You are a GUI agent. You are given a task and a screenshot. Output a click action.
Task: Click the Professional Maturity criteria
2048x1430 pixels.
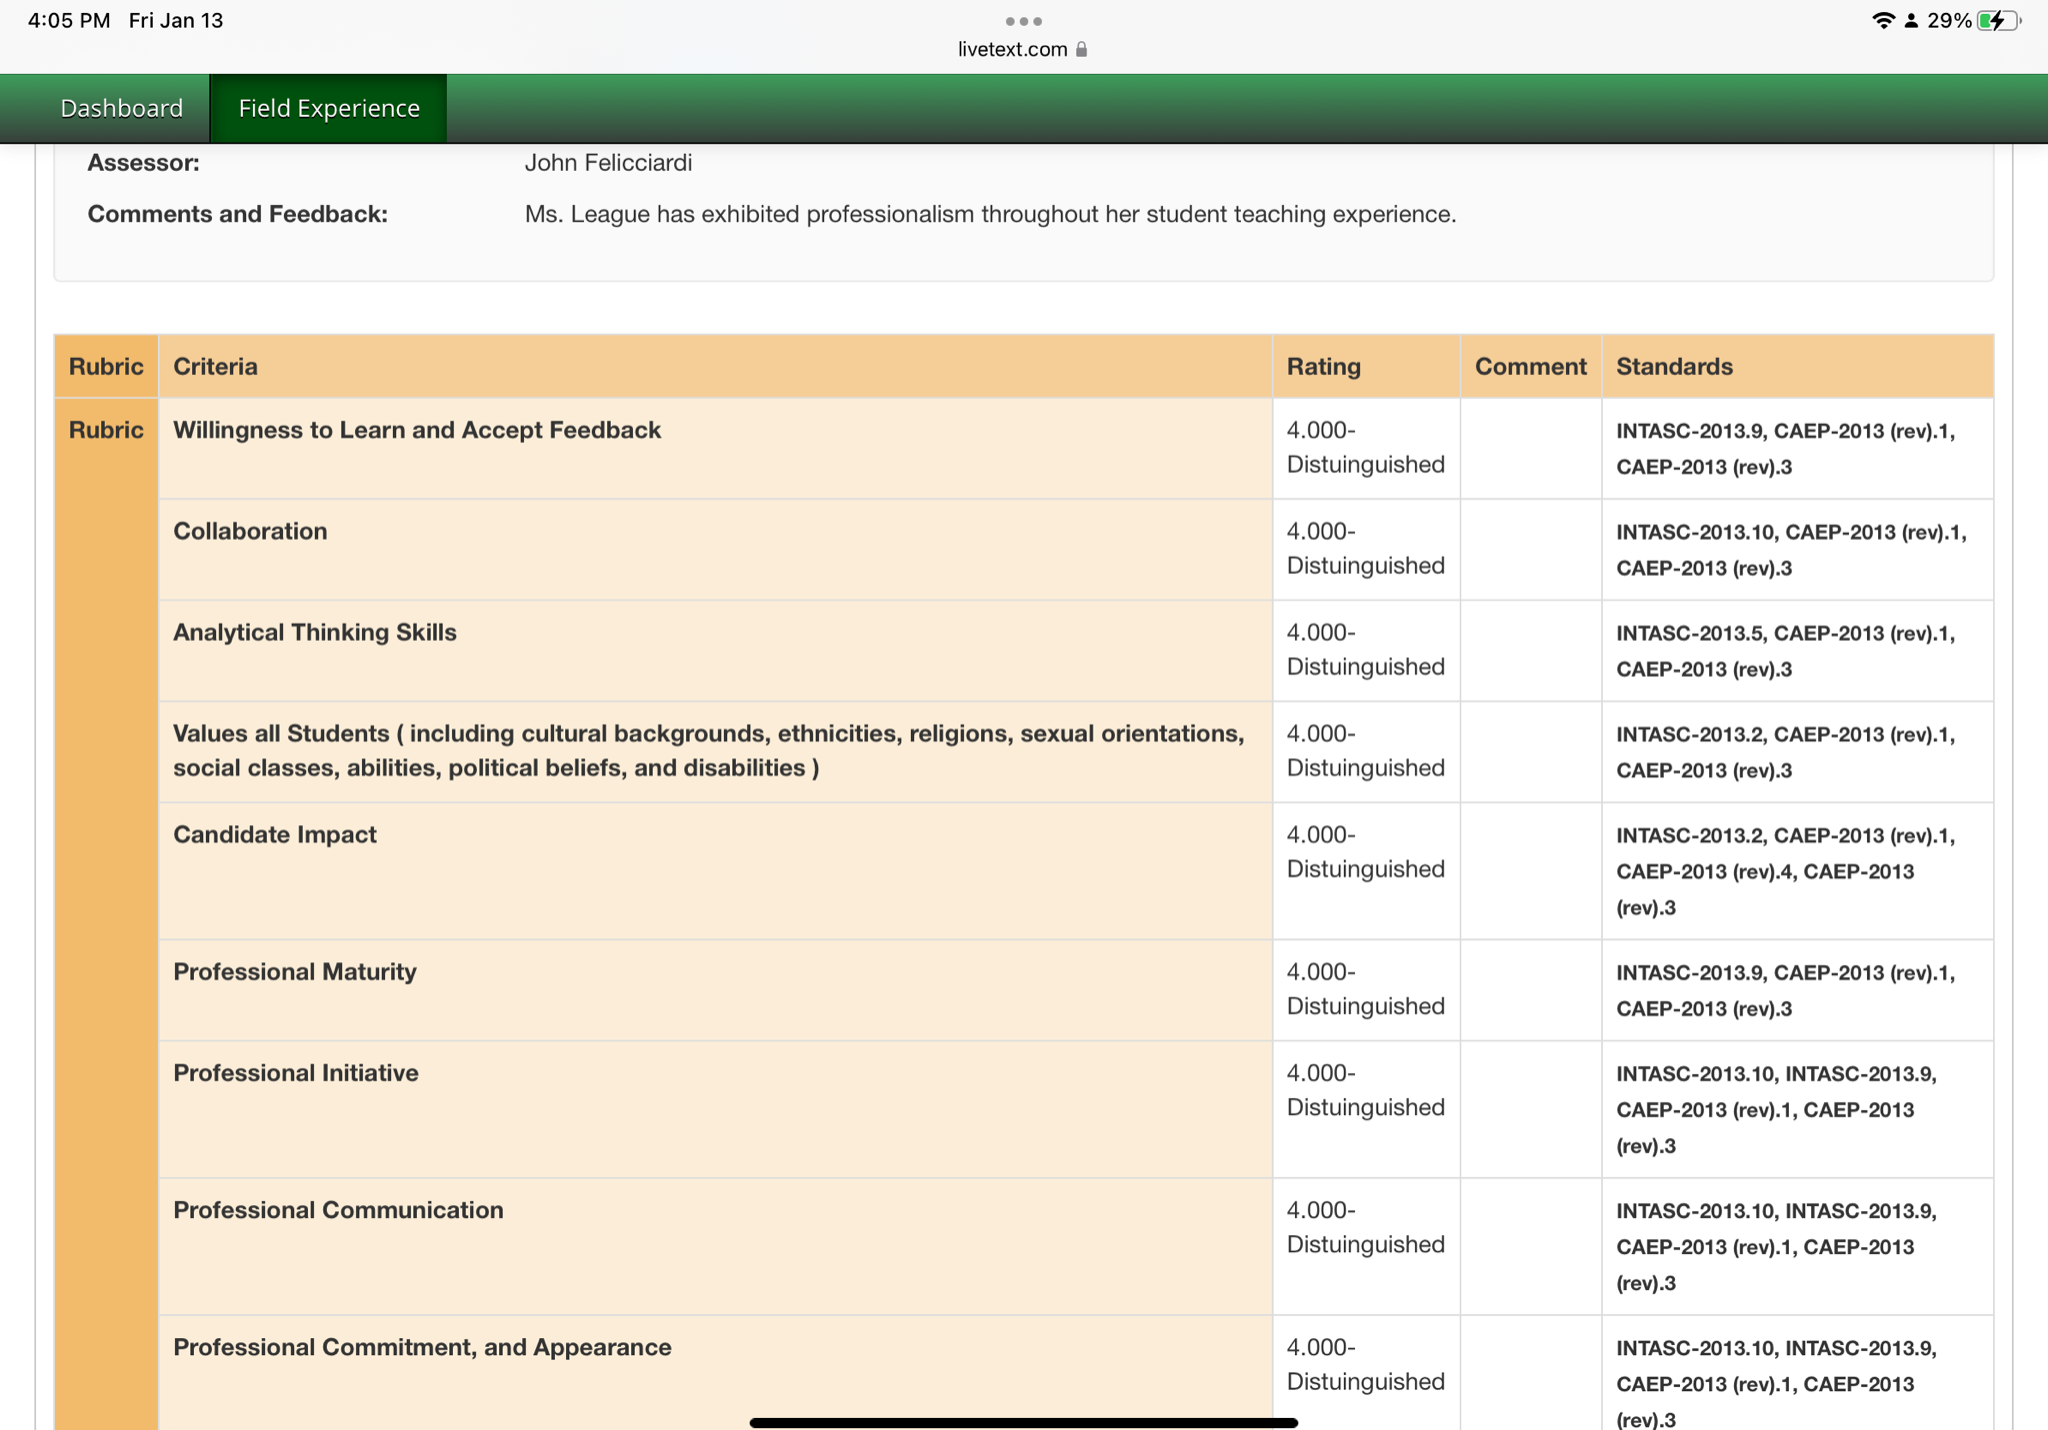(x=294, y=971)
